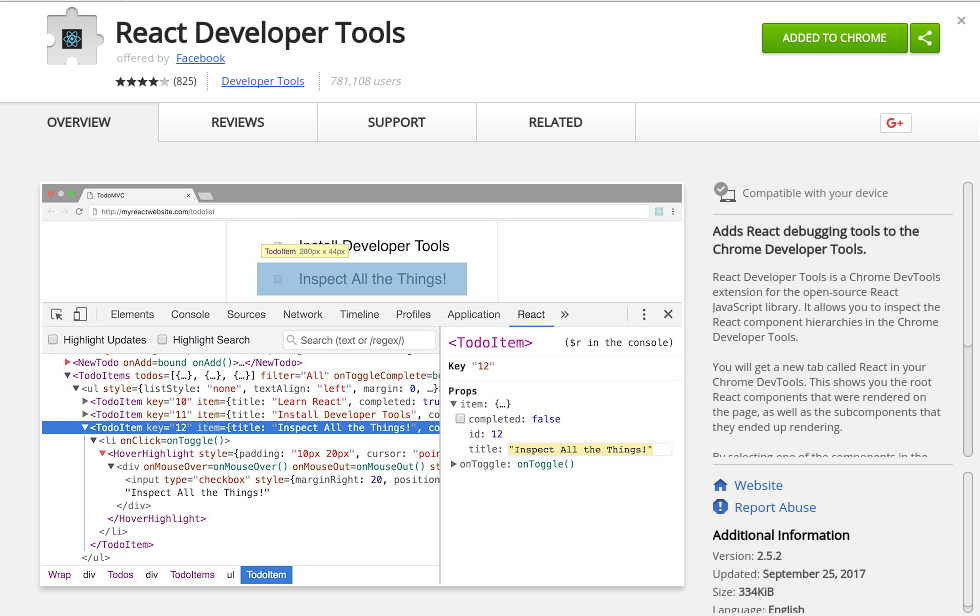Viewport: 980px width, 616px height.
Task: Click the Google+ share button
Action: tap(895, 123)
